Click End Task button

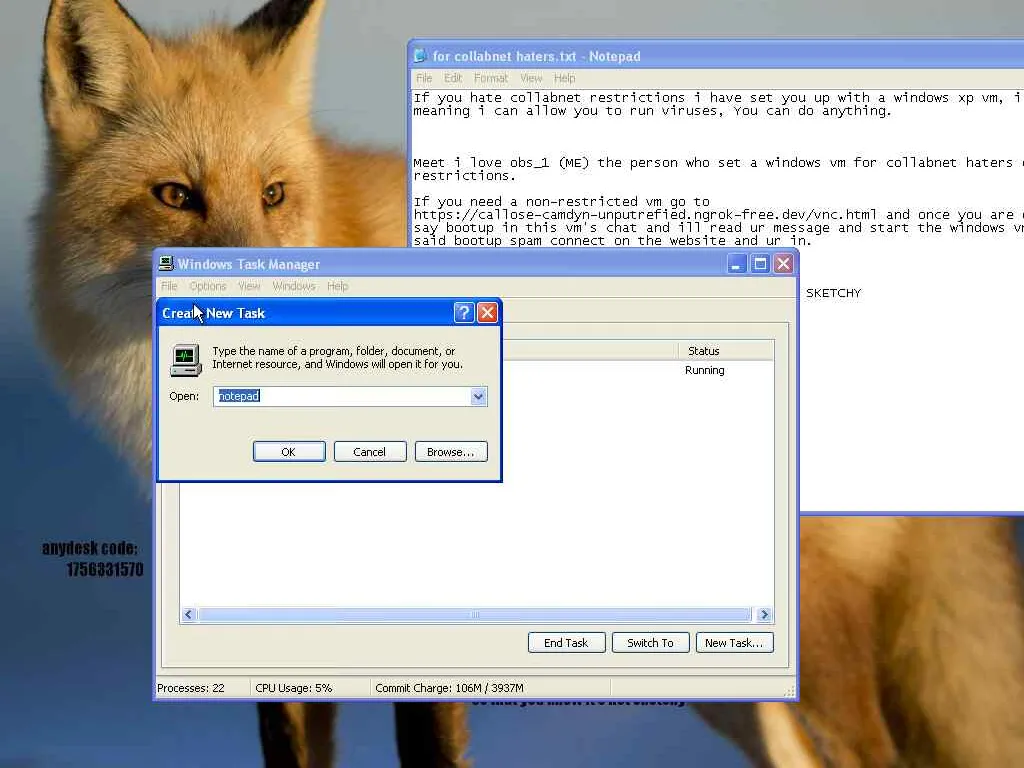(x=566, y=643)
